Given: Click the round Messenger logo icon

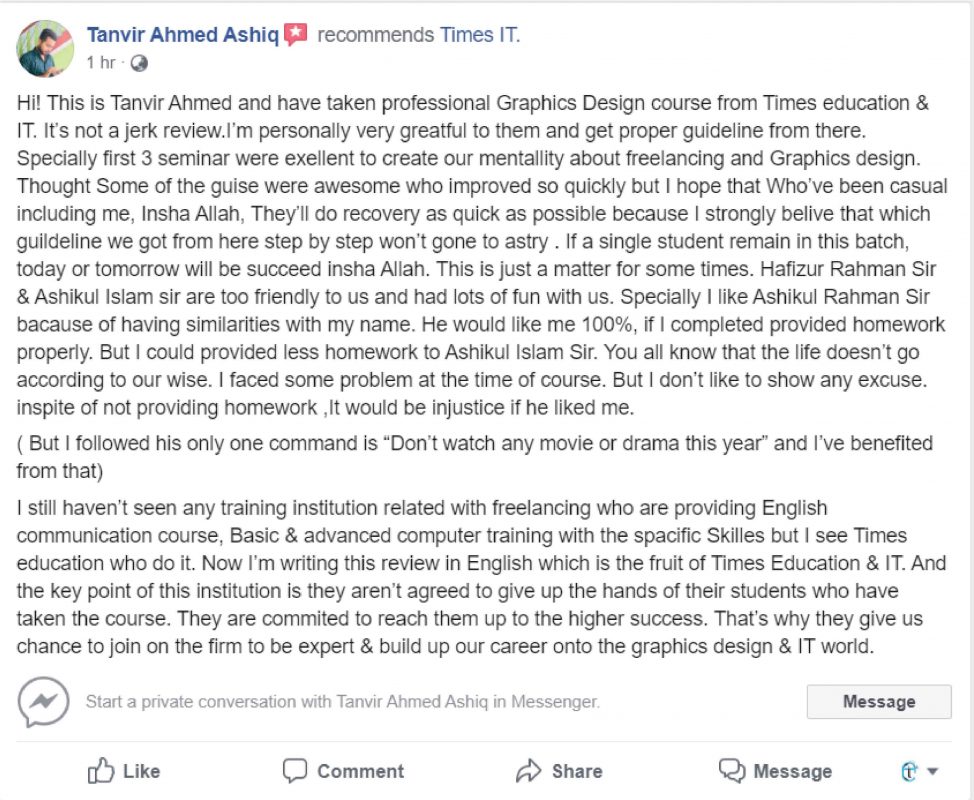Looking at the screenshot, I should pyautogui.click(x=44, y=702).
